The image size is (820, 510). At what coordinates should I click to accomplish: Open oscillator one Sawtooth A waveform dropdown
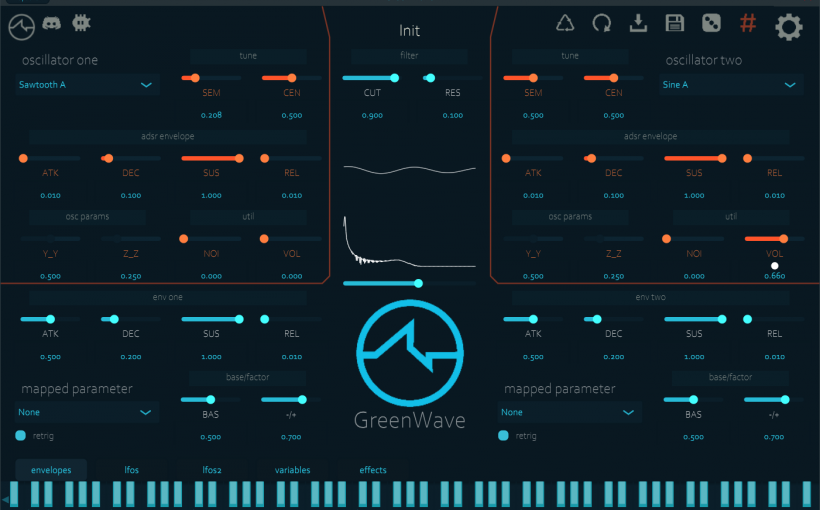click(87, 85)
